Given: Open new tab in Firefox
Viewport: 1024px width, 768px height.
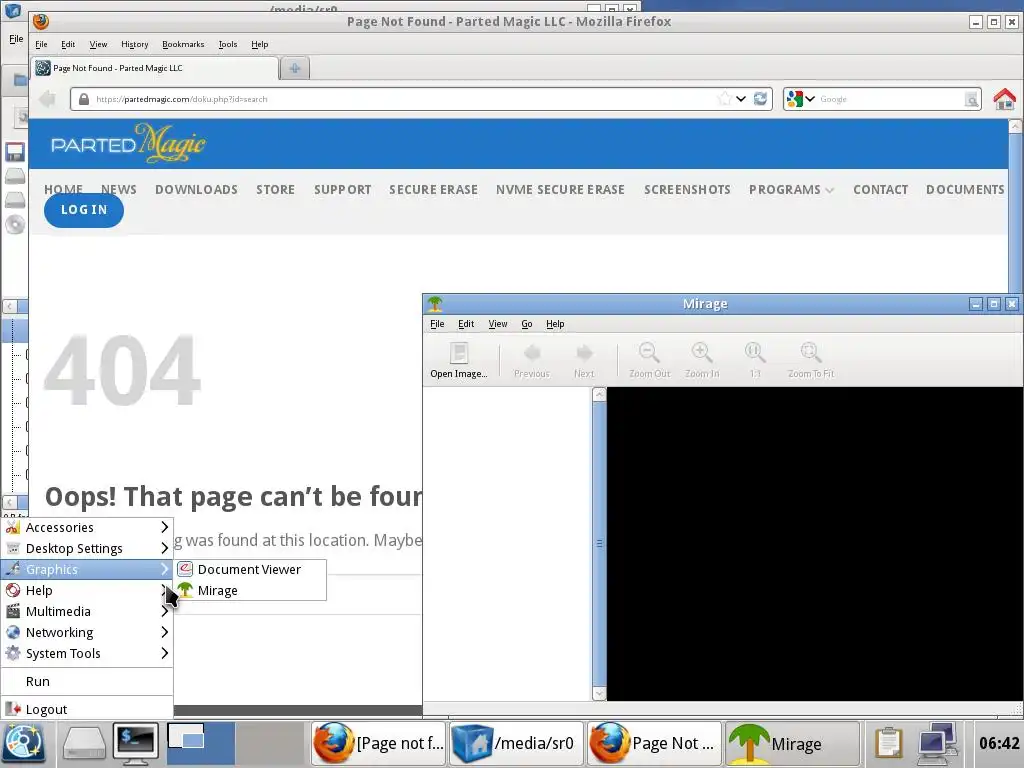Looking at the screenshot, I should coord(295,68).
